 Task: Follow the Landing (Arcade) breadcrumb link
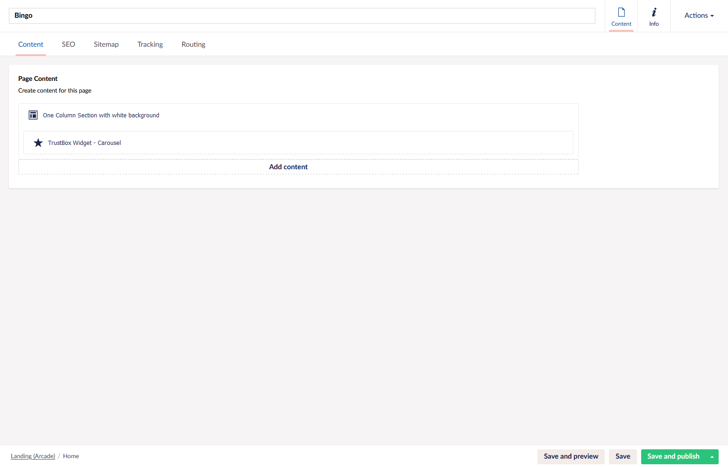(33, 456)
